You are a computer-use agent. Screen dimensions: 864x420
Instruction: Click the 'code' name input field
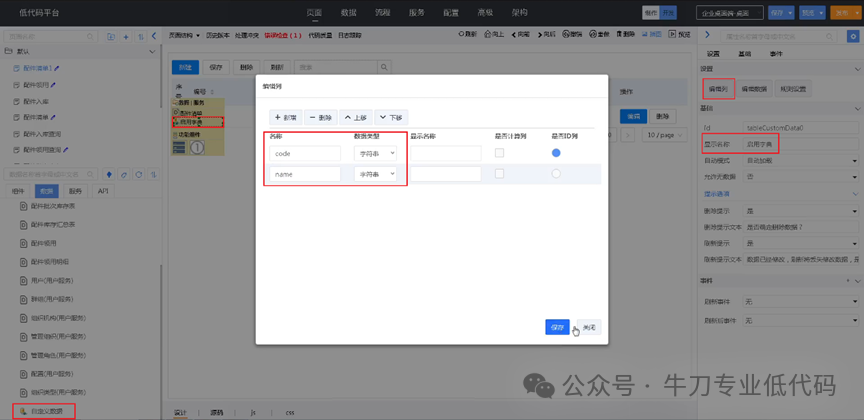pyautogui.click(x=305, y=154)
